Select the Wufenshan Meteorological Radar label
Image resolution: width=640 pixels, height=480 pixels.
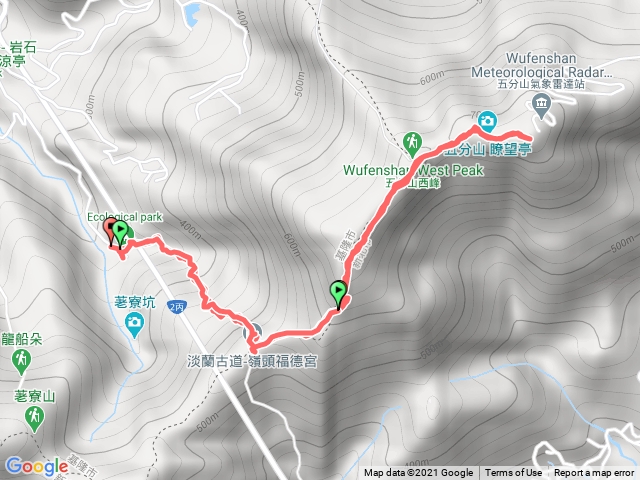(x=542, y=65)
